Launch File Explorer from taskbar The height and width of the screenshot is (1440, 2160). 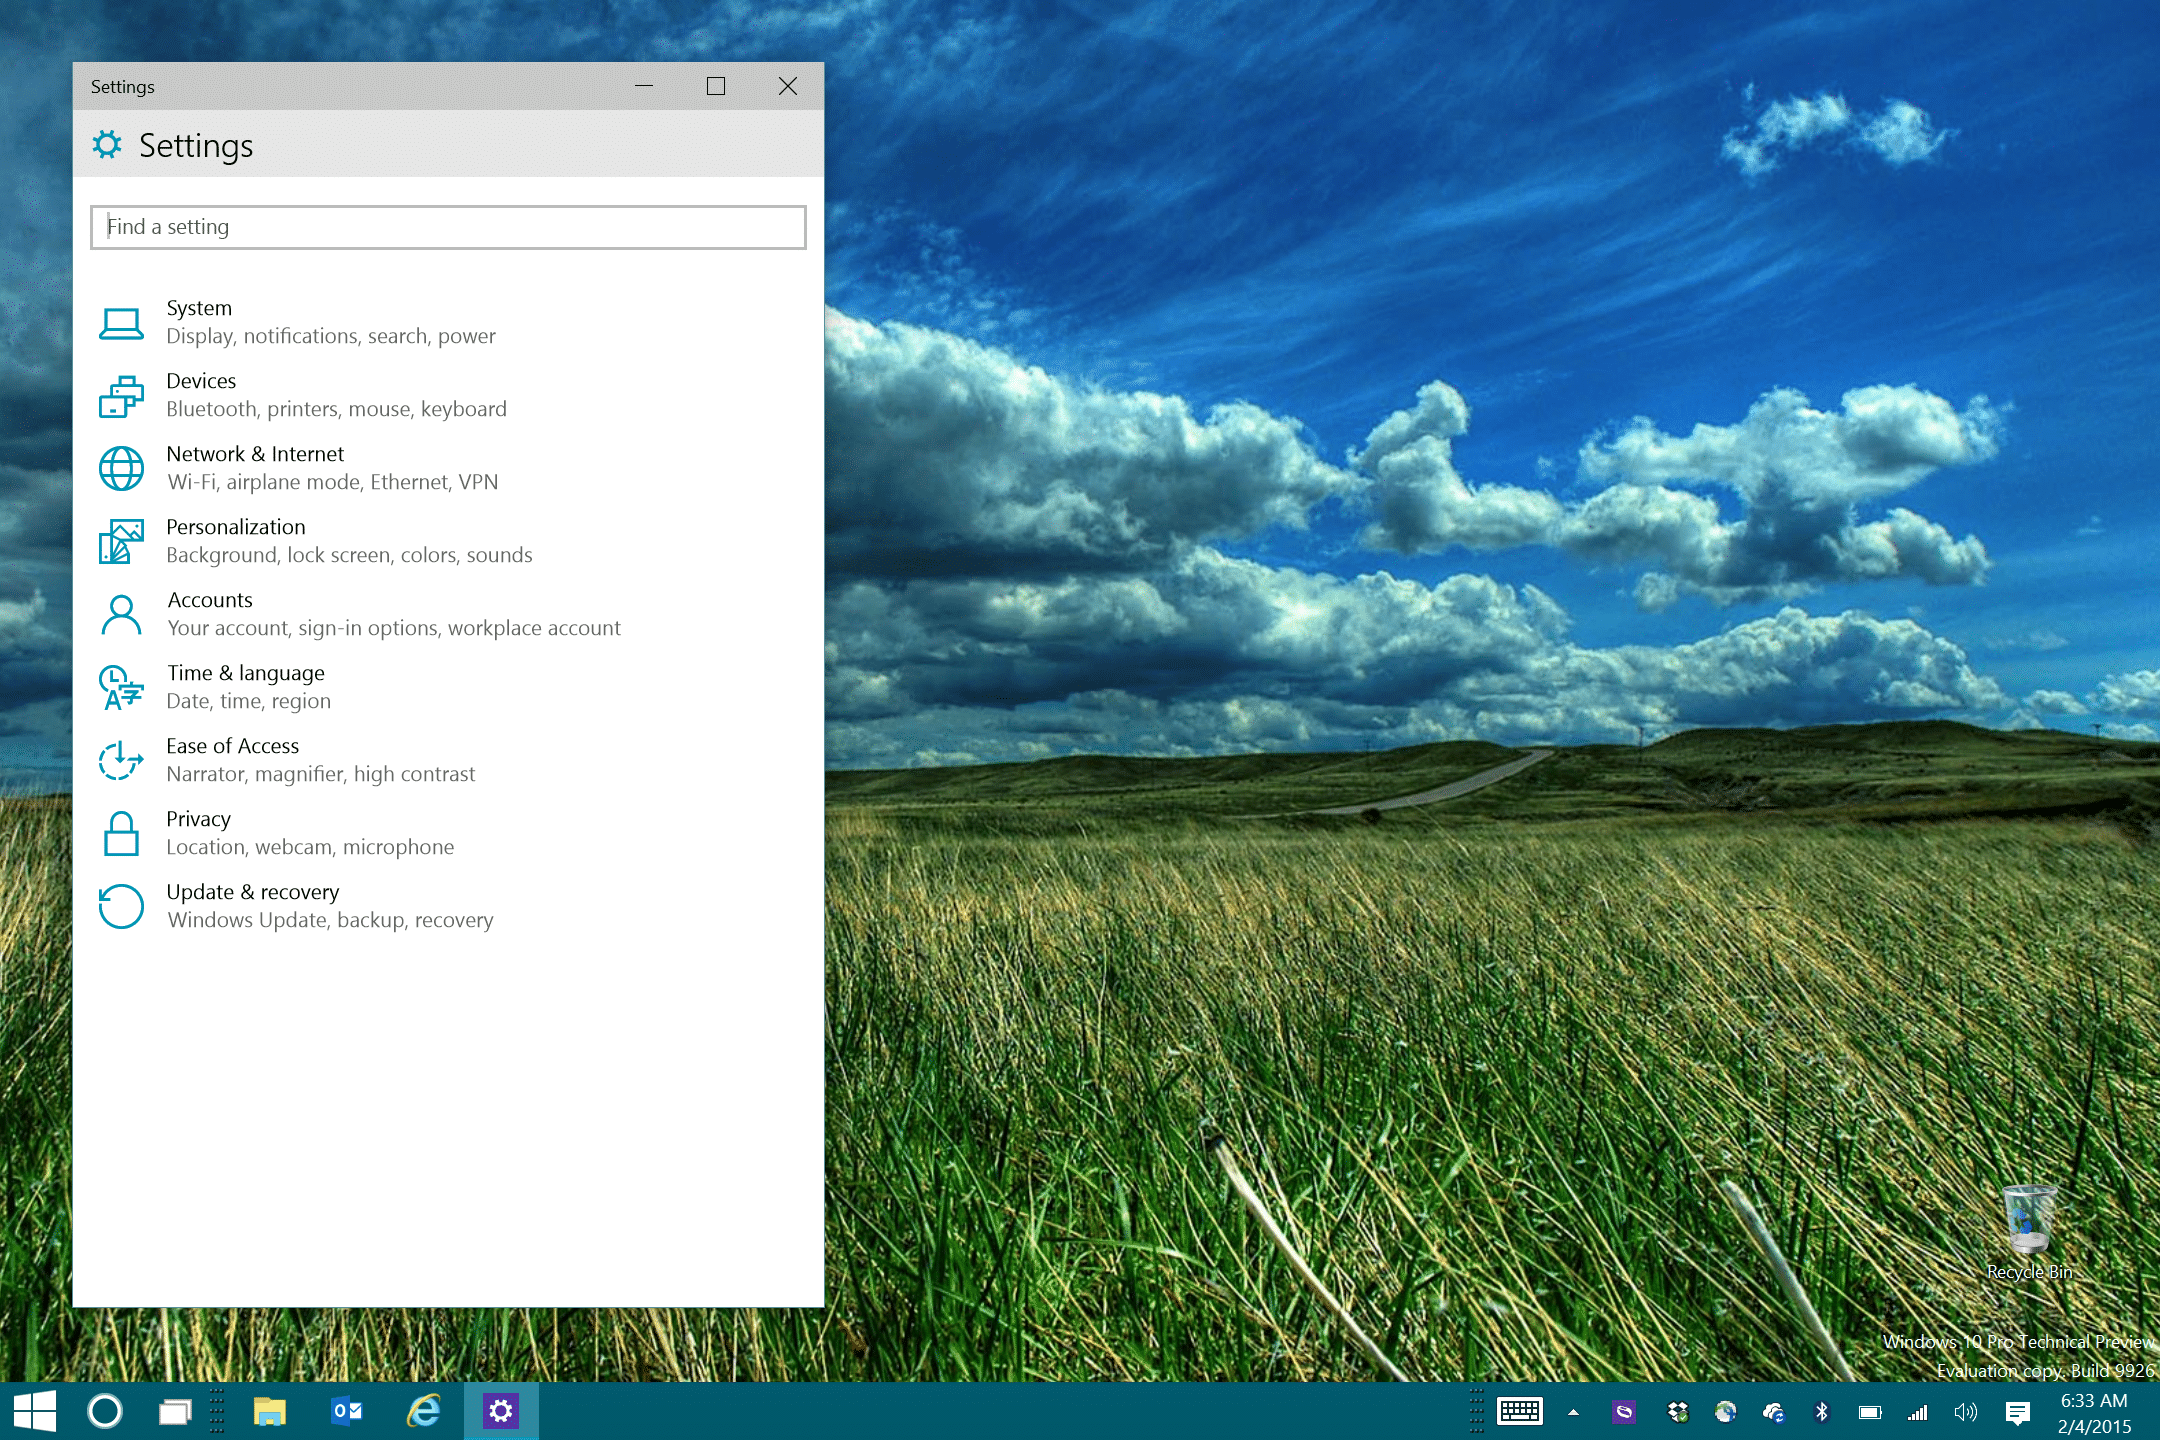[x=270, y=1411]
